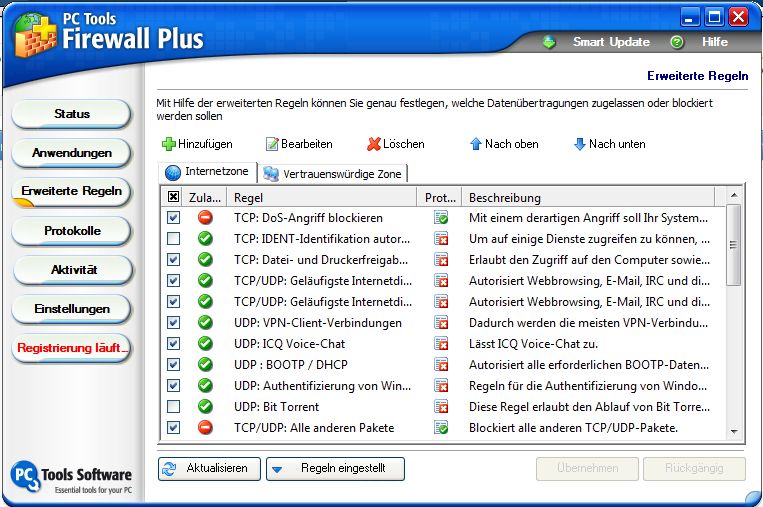Screen dimensions: 763x507
Task: Click the allow icon for Bit Torrent rule
Action: [x=205, y=406]
